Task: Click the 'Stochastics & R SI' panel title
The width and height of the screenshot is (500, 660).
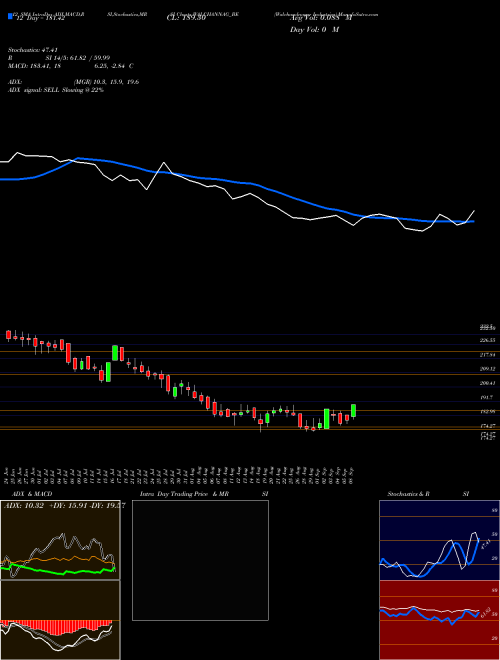Action: (x=428, y=494)
